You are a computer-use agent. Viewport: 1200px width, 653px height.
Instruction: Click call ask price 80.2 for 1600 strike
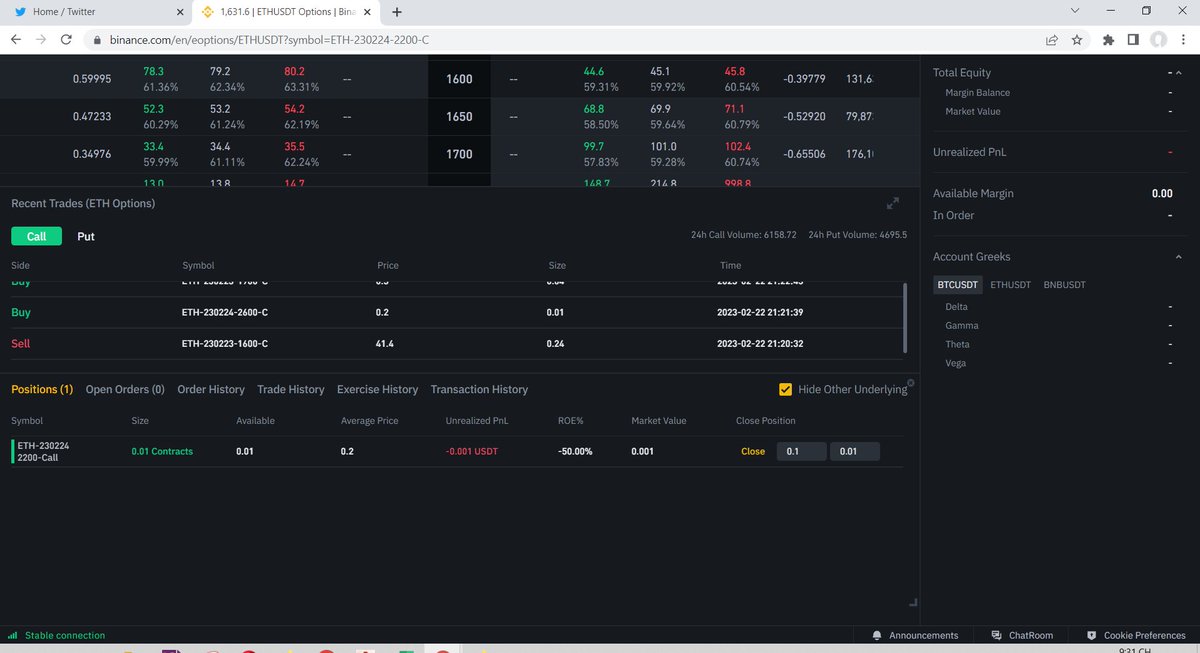(x=294, y=72)
